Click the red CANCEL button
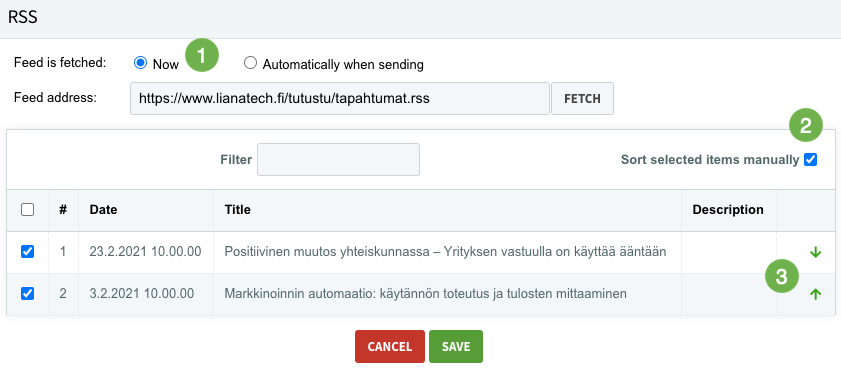The width and height of the screenshot is (841, 373). tap(390, 347)
